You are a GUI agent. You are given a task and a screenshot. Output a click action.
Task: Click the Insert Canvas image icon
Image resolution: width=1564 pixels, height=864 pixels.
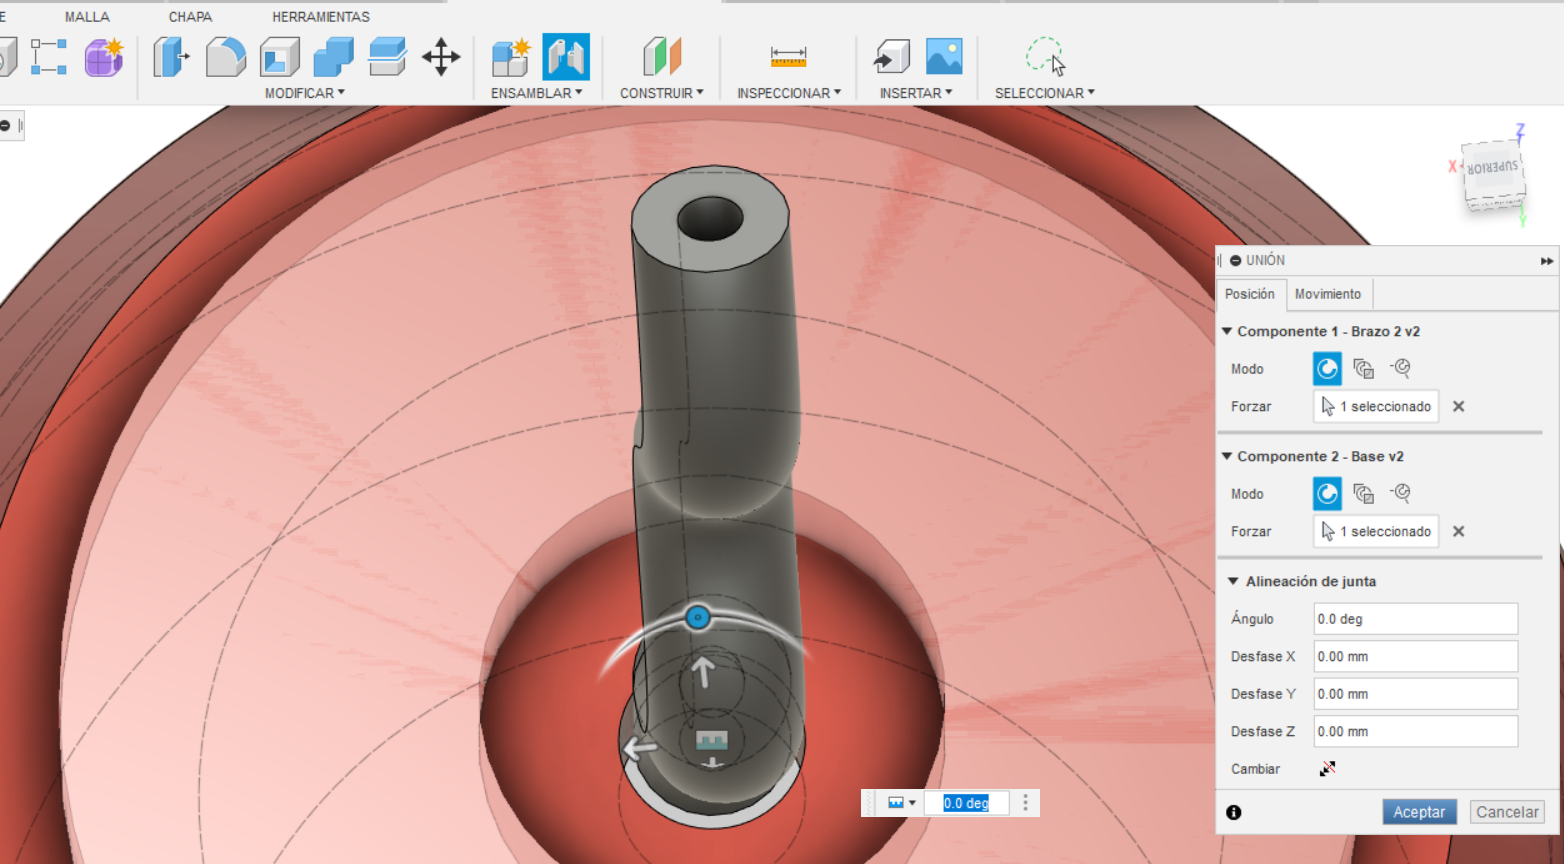pos(944,57)
